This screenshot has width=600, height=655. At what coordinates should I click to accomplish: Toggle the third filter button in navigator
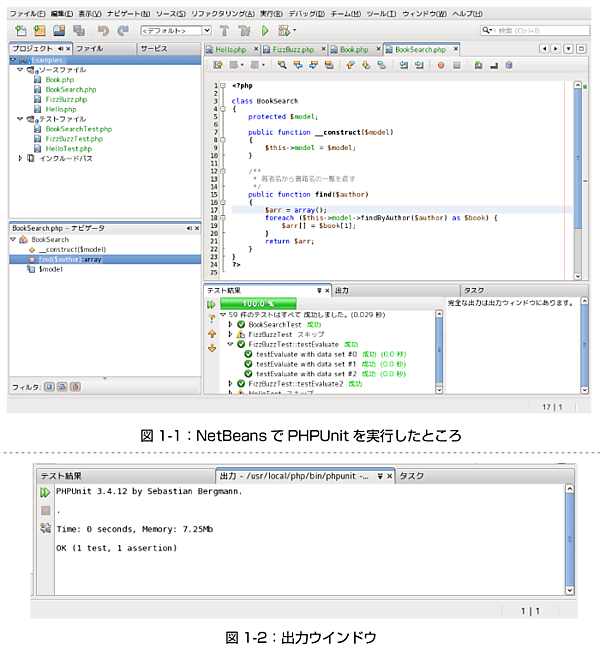click(74, 386)
